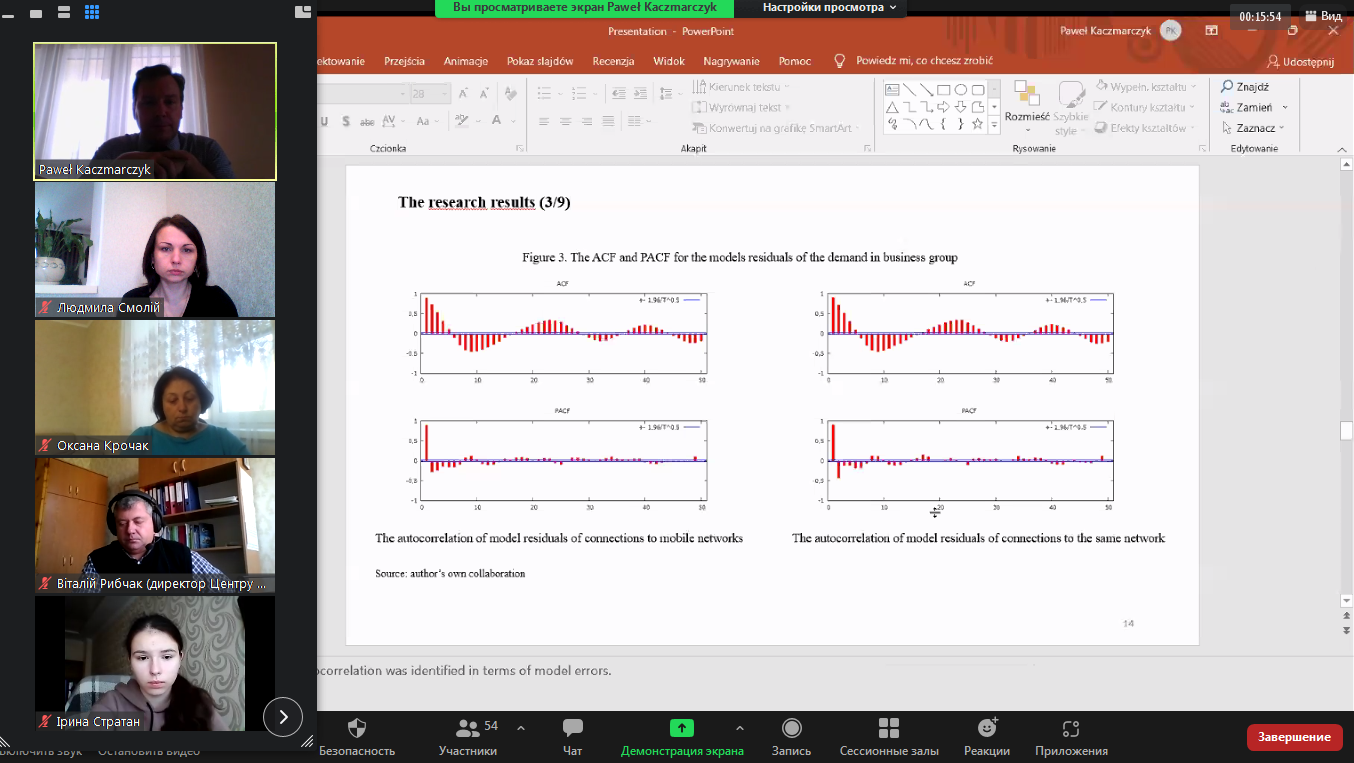Open the Безопасность security shield menu
The height and width of the screenshot is (763, 1354).
click(357, 737)
